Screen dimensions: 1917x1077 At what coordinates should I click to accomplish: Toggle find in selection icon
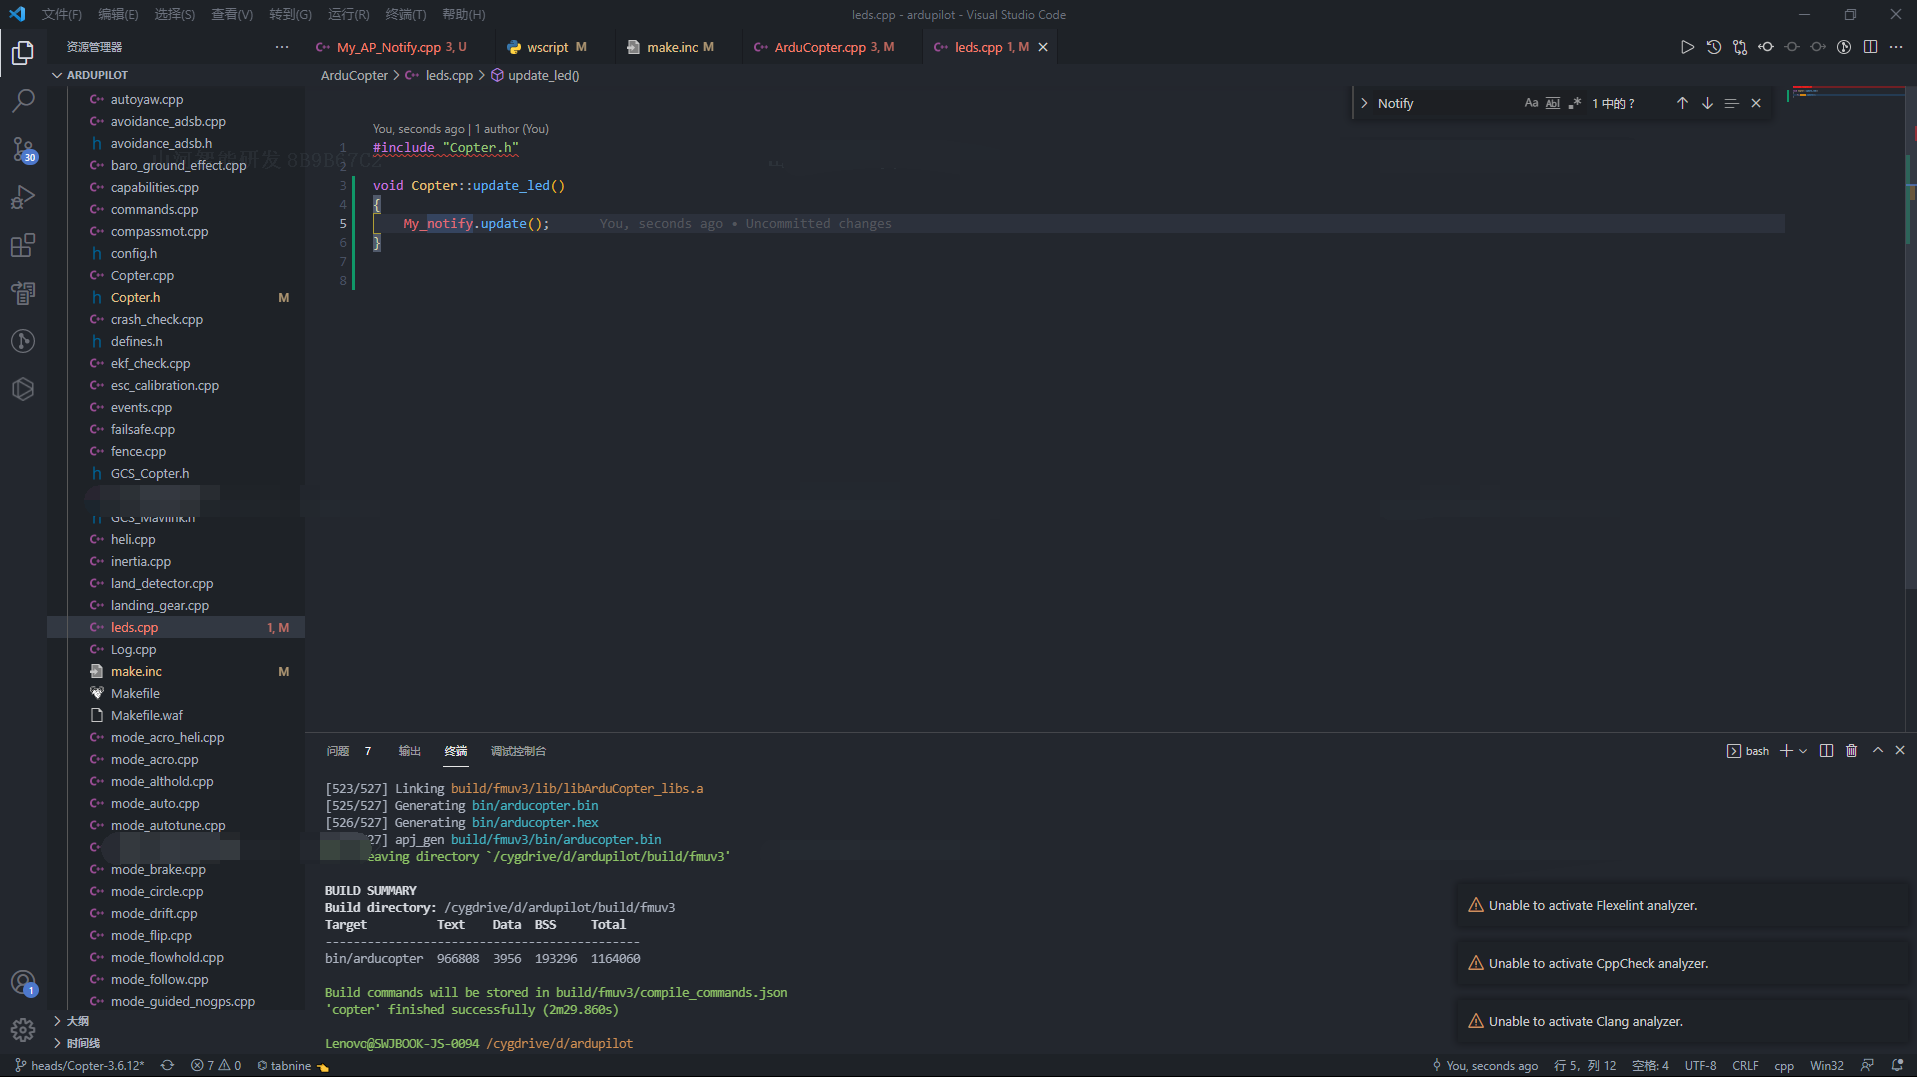(x=1731, y=103)
